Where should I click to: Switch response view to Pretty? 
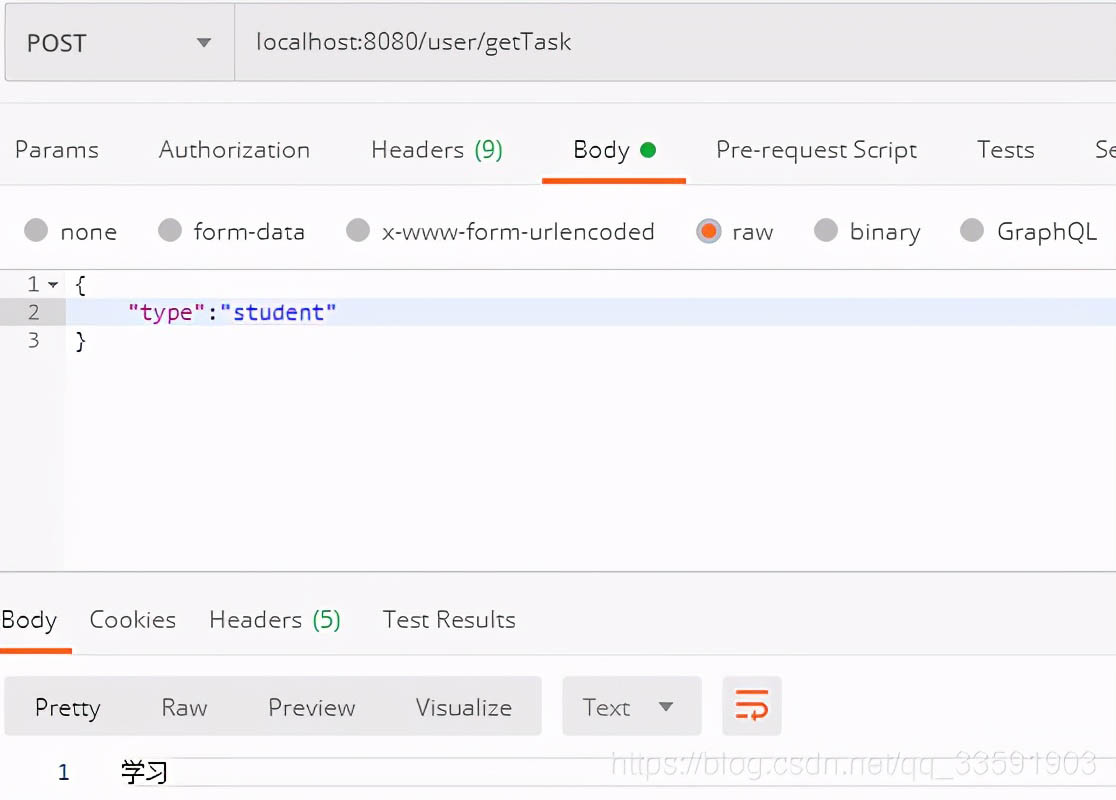(x=68, y=707)
